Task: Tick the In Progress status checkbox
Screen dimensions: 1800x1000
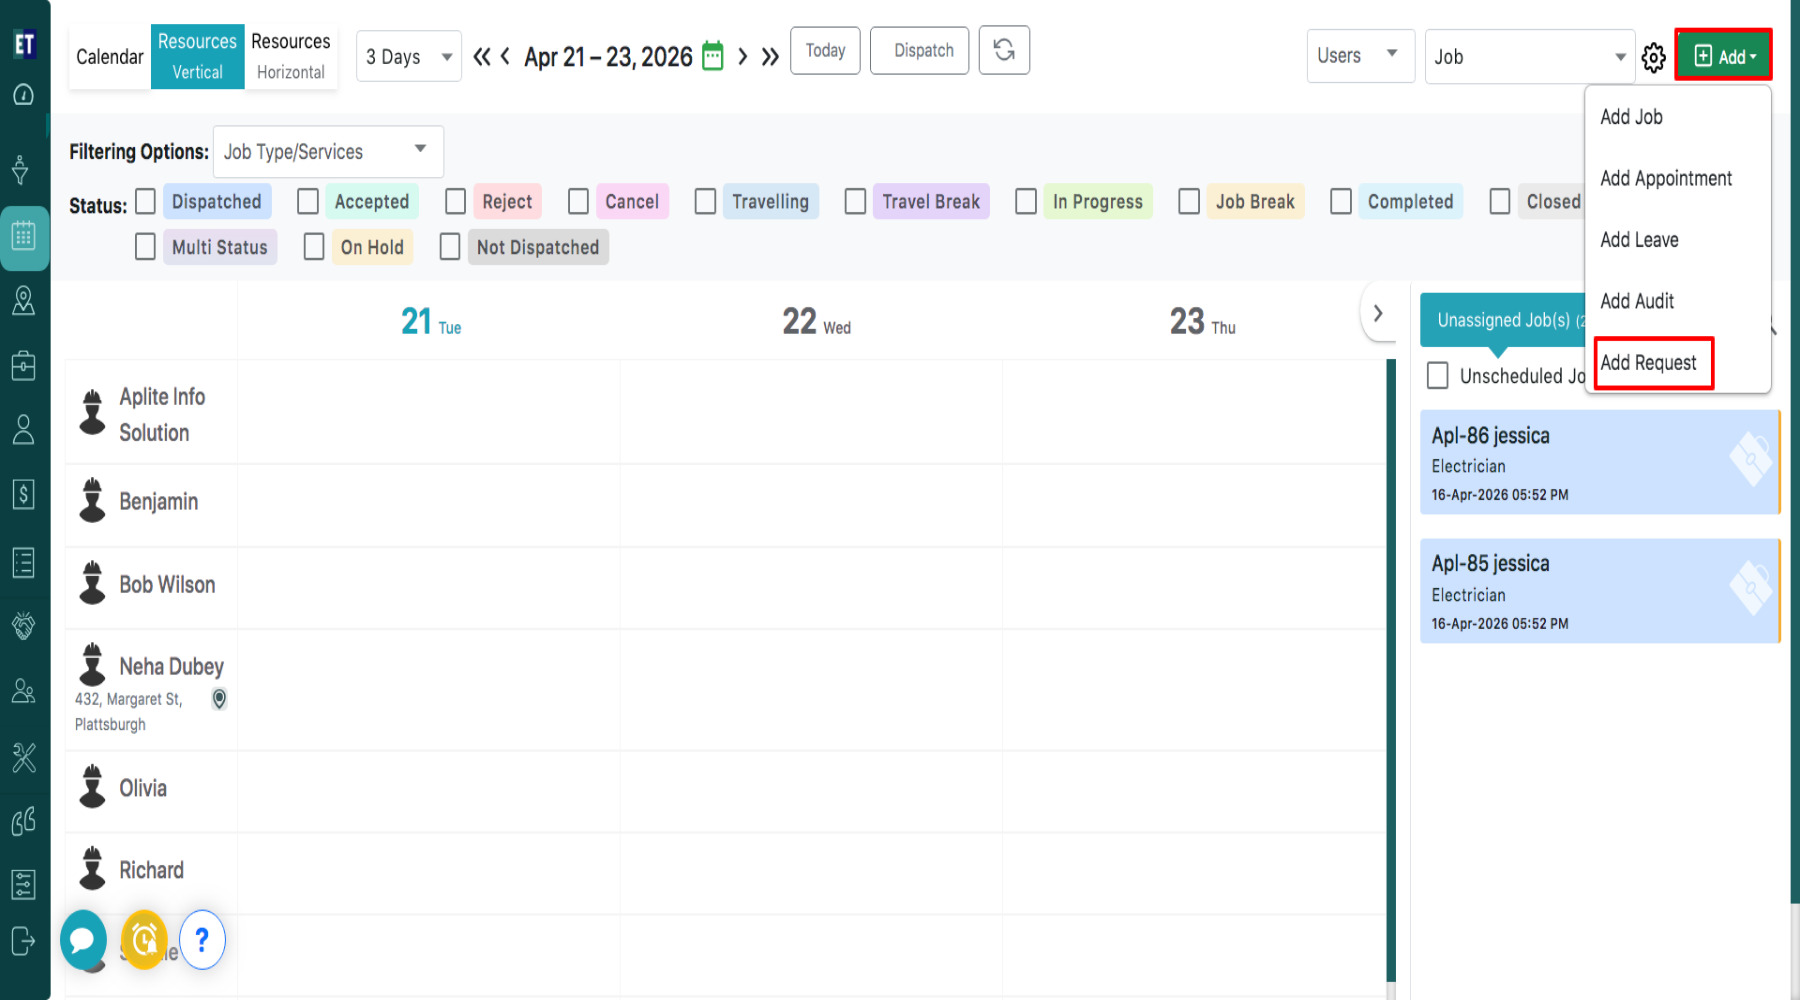Action: 1026,202
